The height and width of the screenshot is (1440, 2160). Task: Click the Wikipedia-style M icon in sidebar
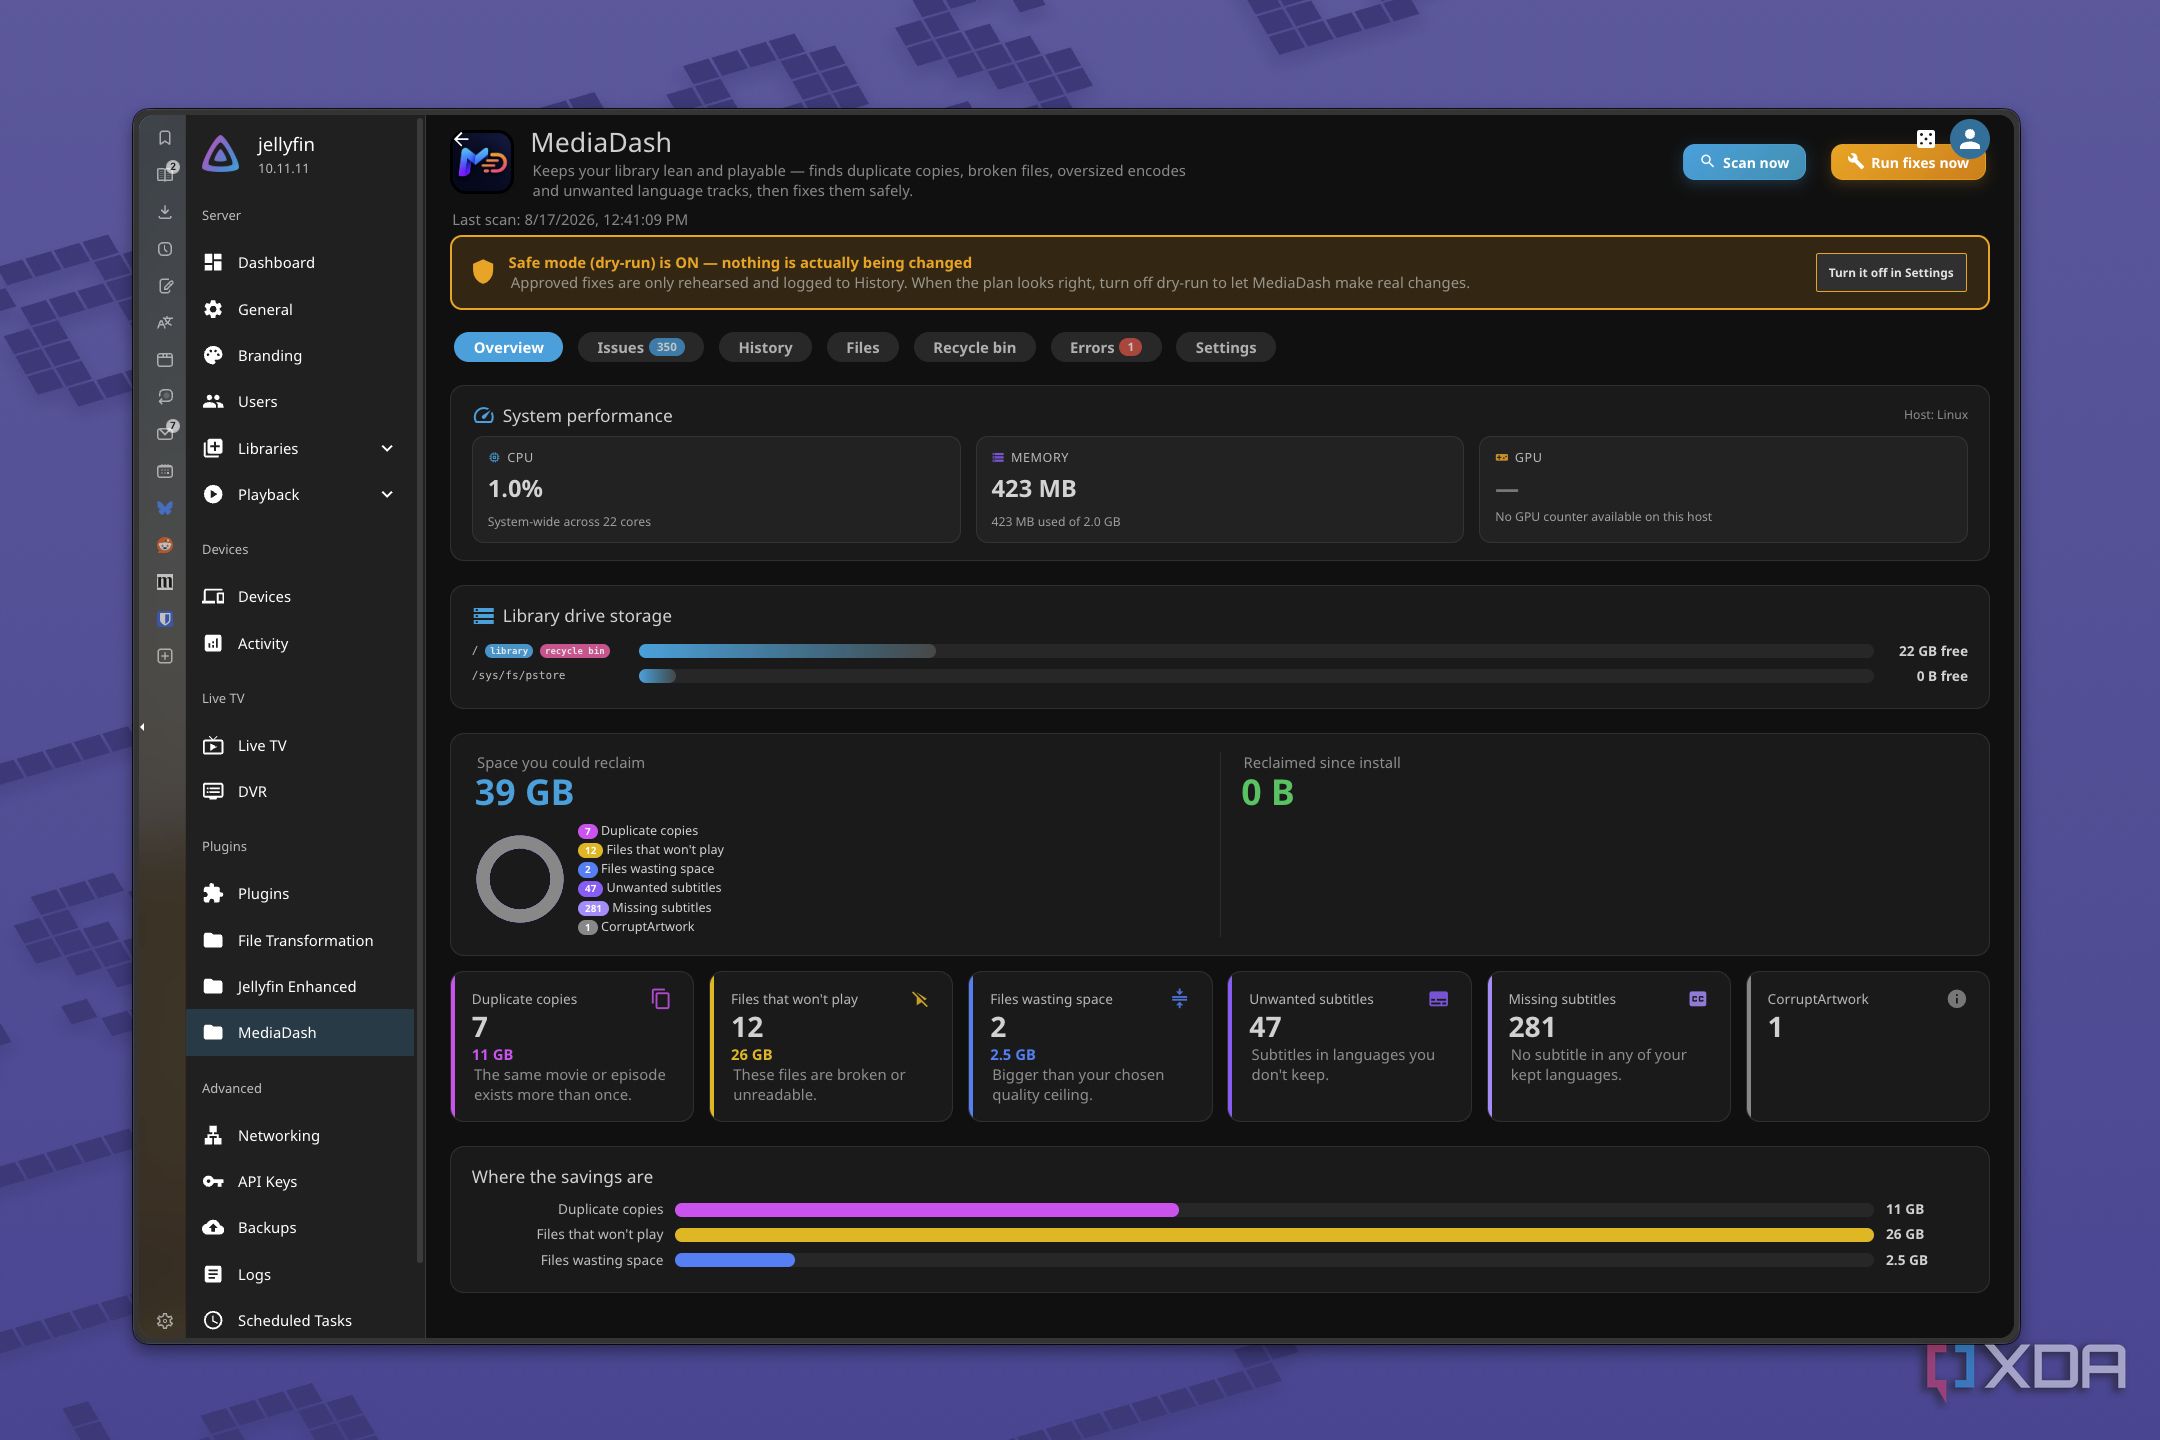(165, 582)
